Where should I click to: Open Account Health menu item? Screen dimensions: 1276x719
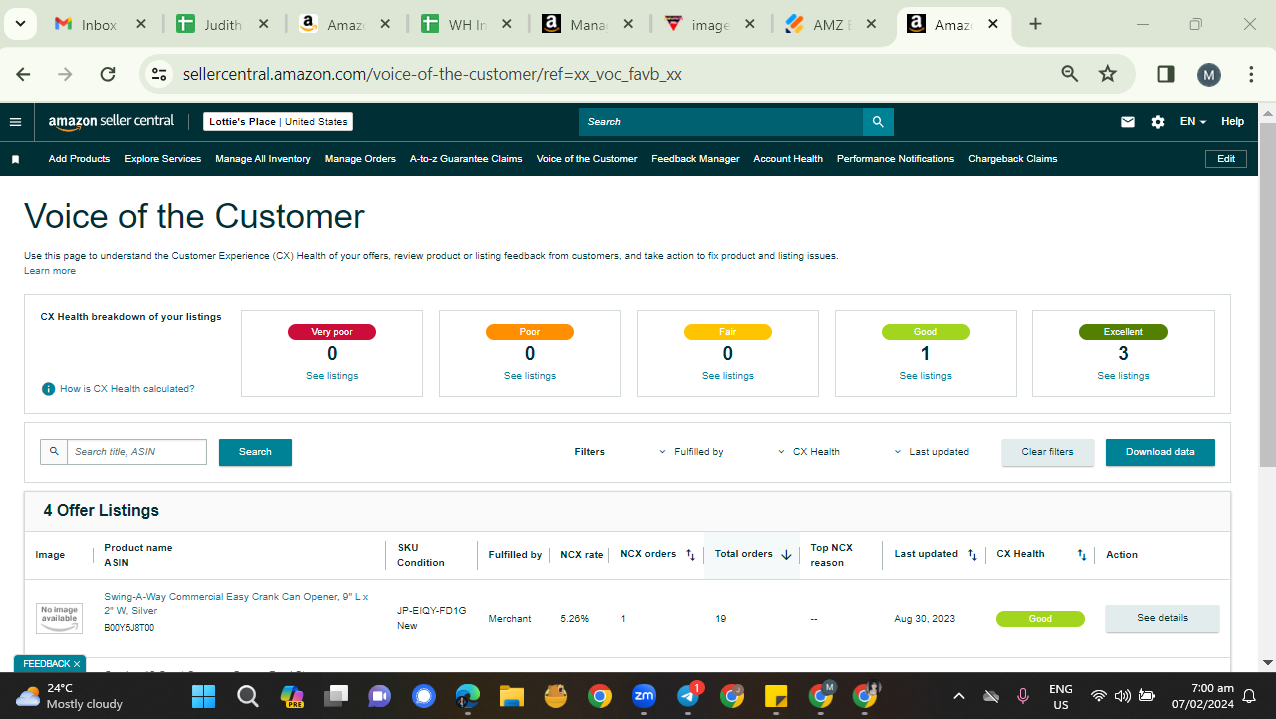[x=788, y=159]
